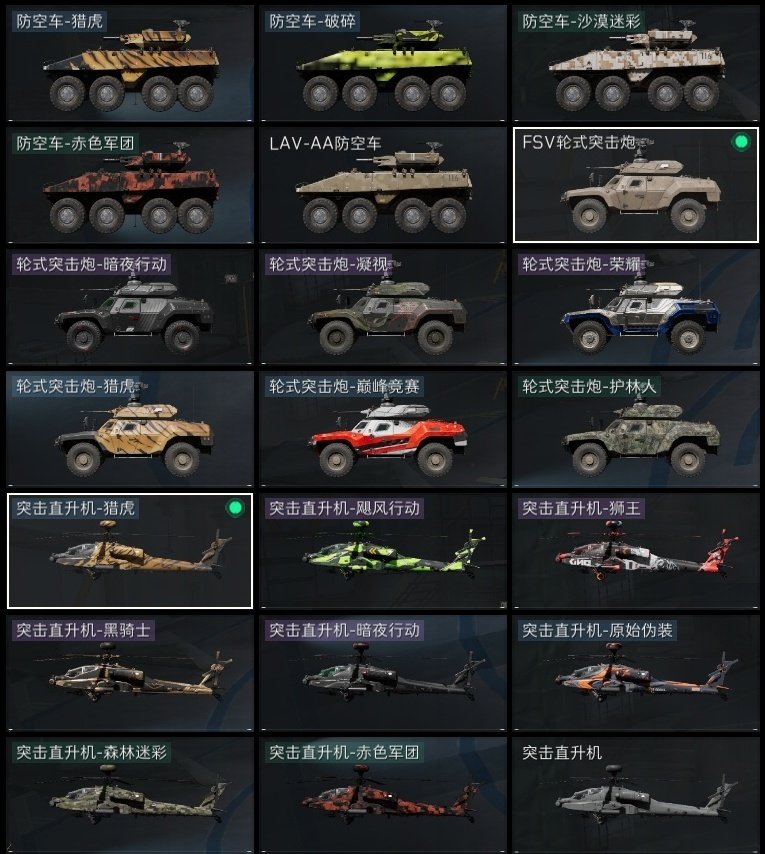Viewport: 765px width, 854px height.
Task: Click the green equipped dot on 突击直升机-猎虎
Action: click(235, 508)
